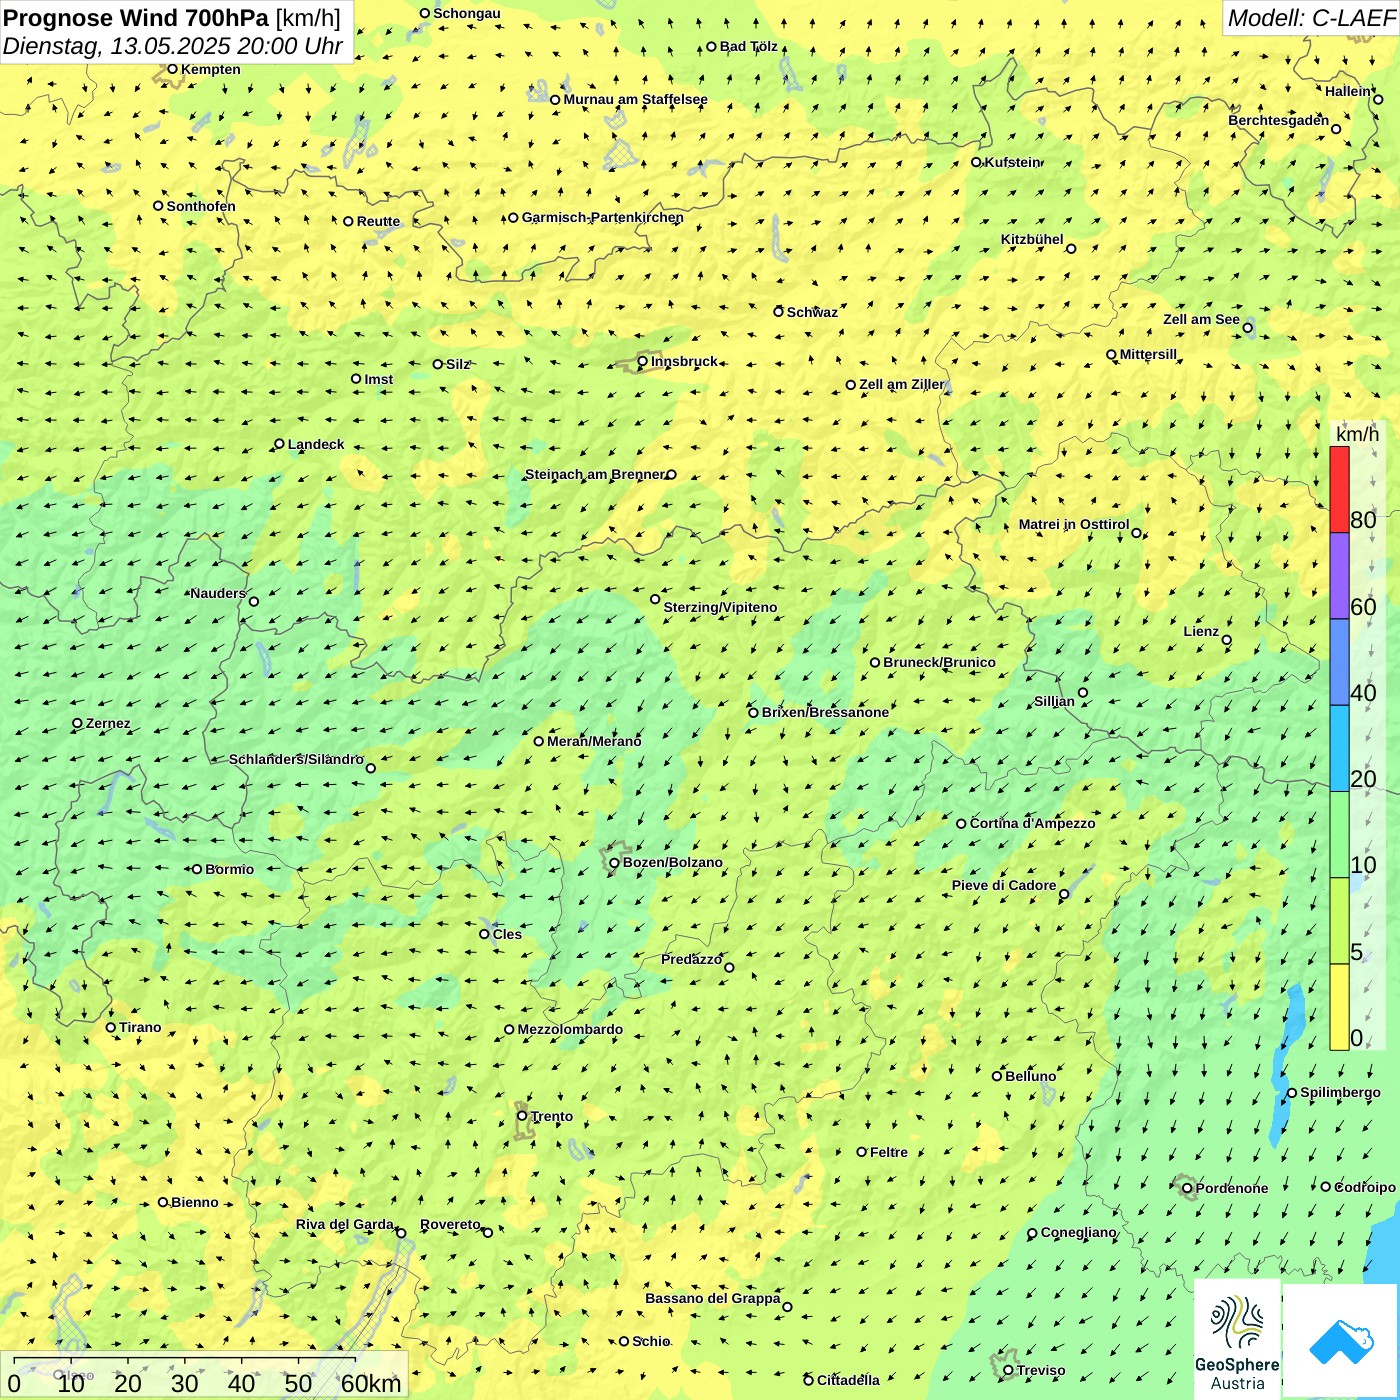This screenshot has width=1400, height=1400.
Task: Click the 'Cles' label
Action: 507,935
